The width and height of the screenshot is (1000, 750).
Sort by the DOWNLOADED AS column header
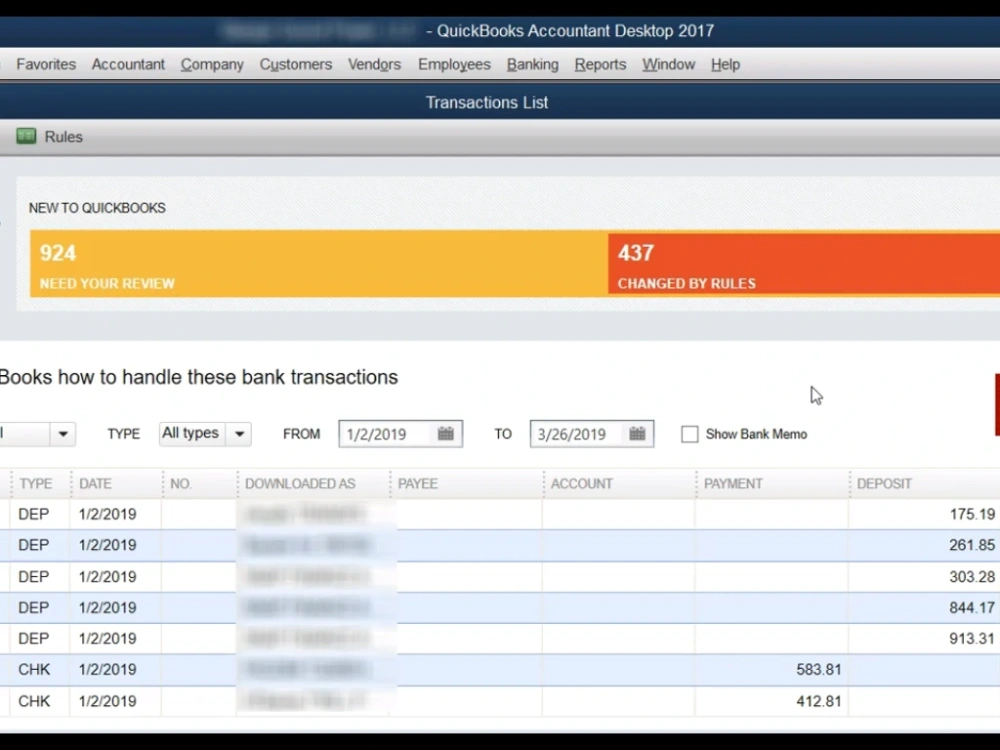[x=300, y=484]
